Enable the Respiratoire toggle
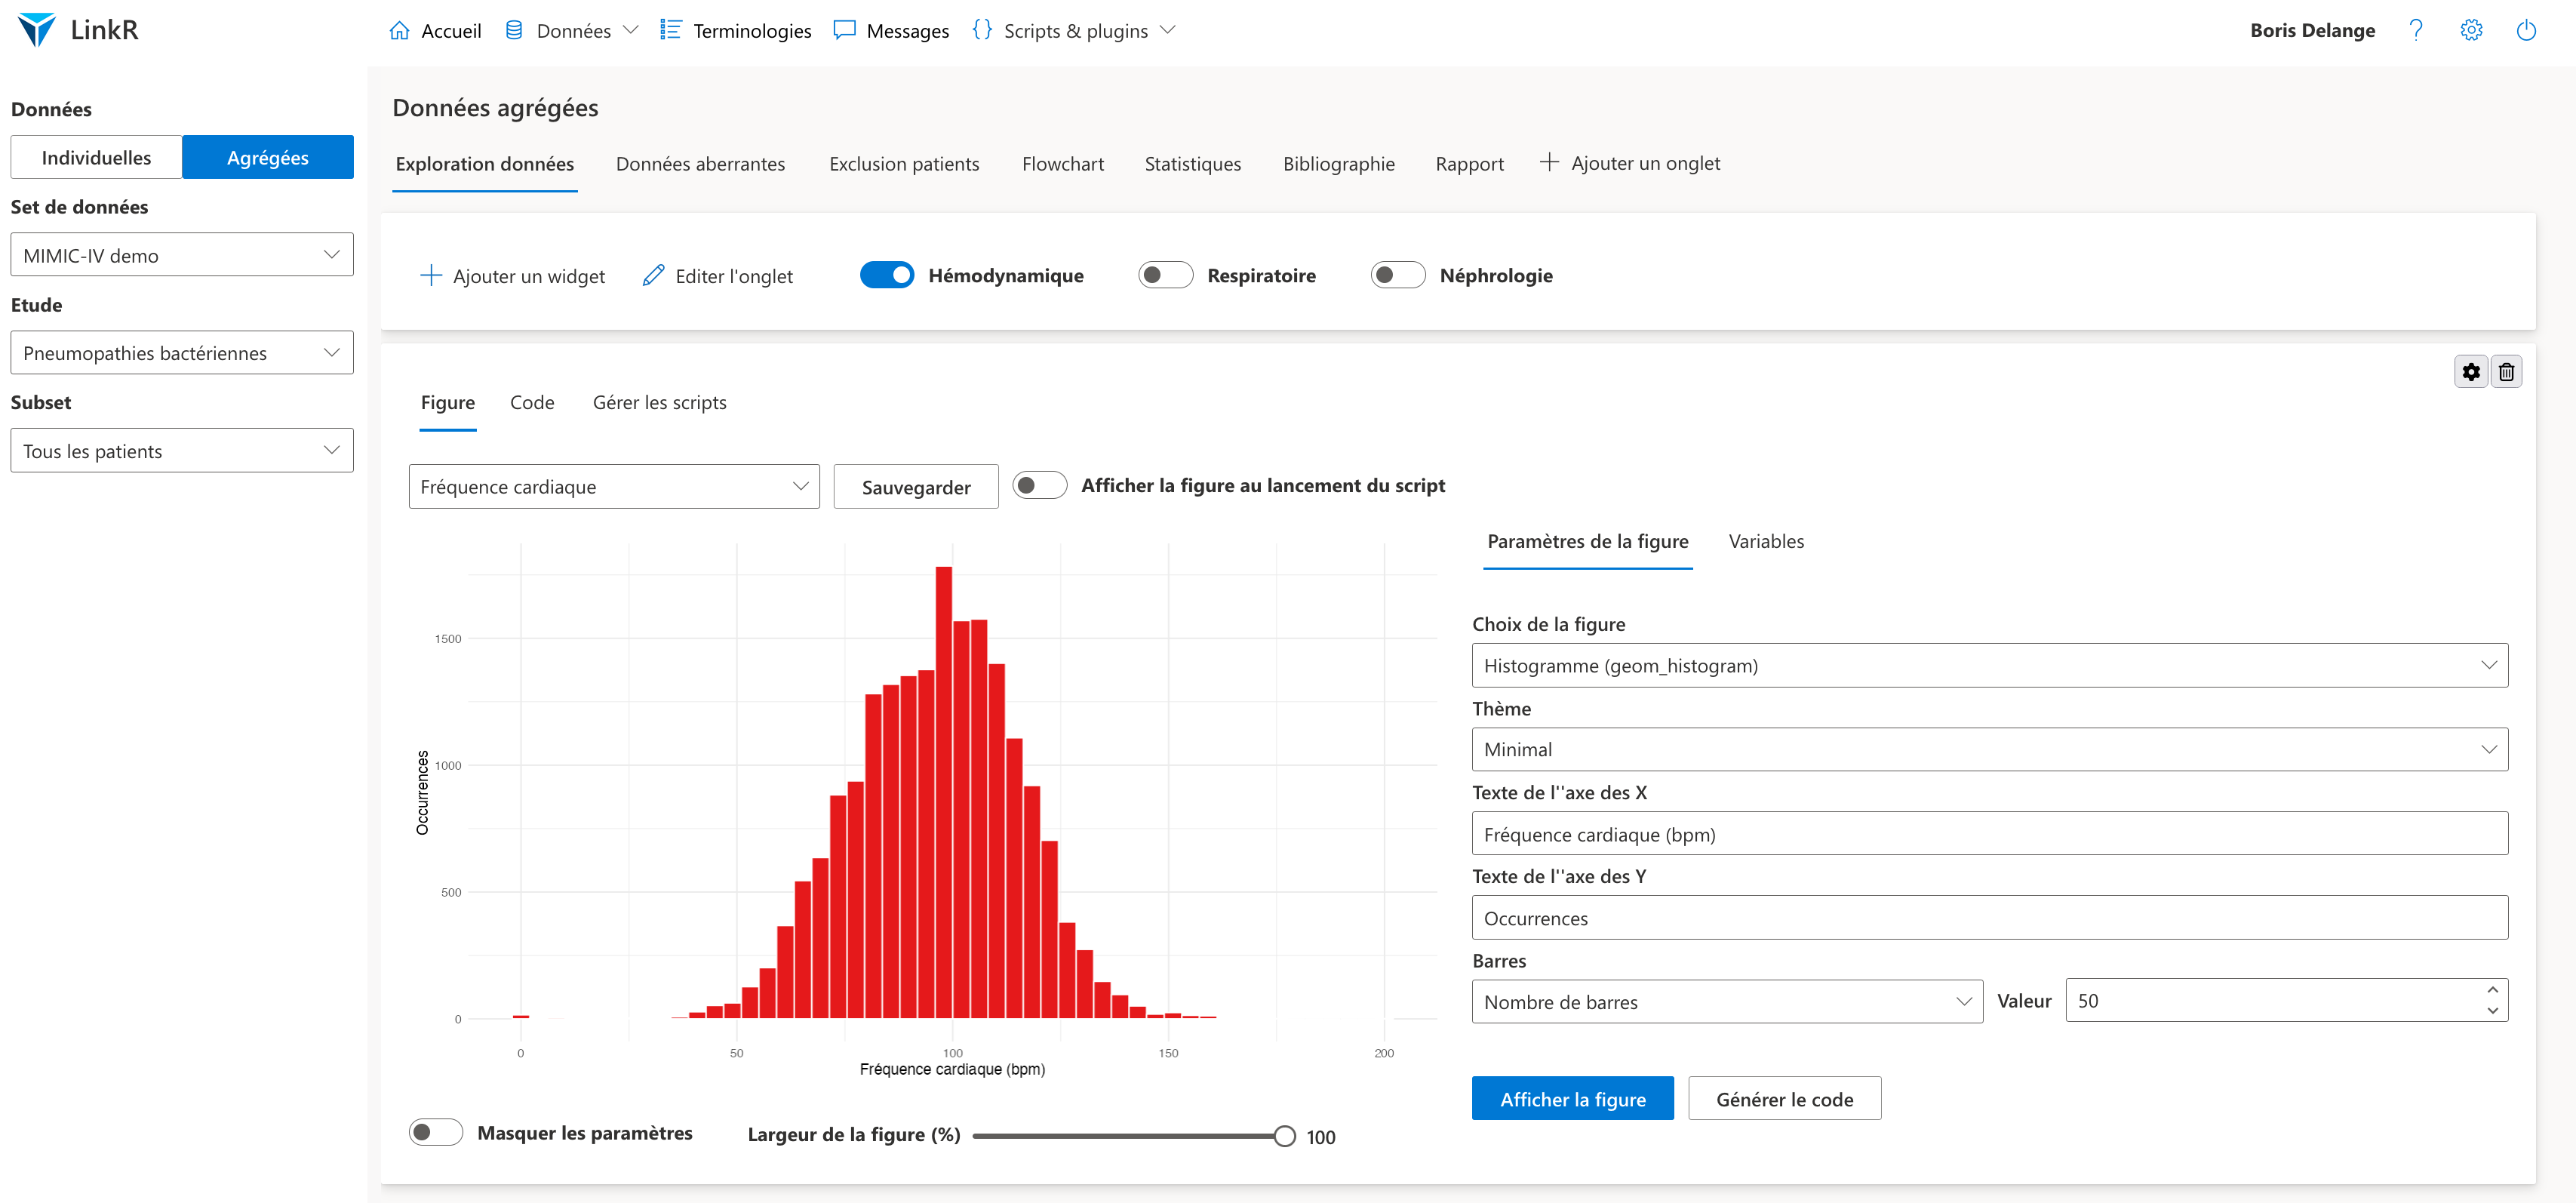The width and height of the screenshot is (2576, 1203). [1165, 275]
